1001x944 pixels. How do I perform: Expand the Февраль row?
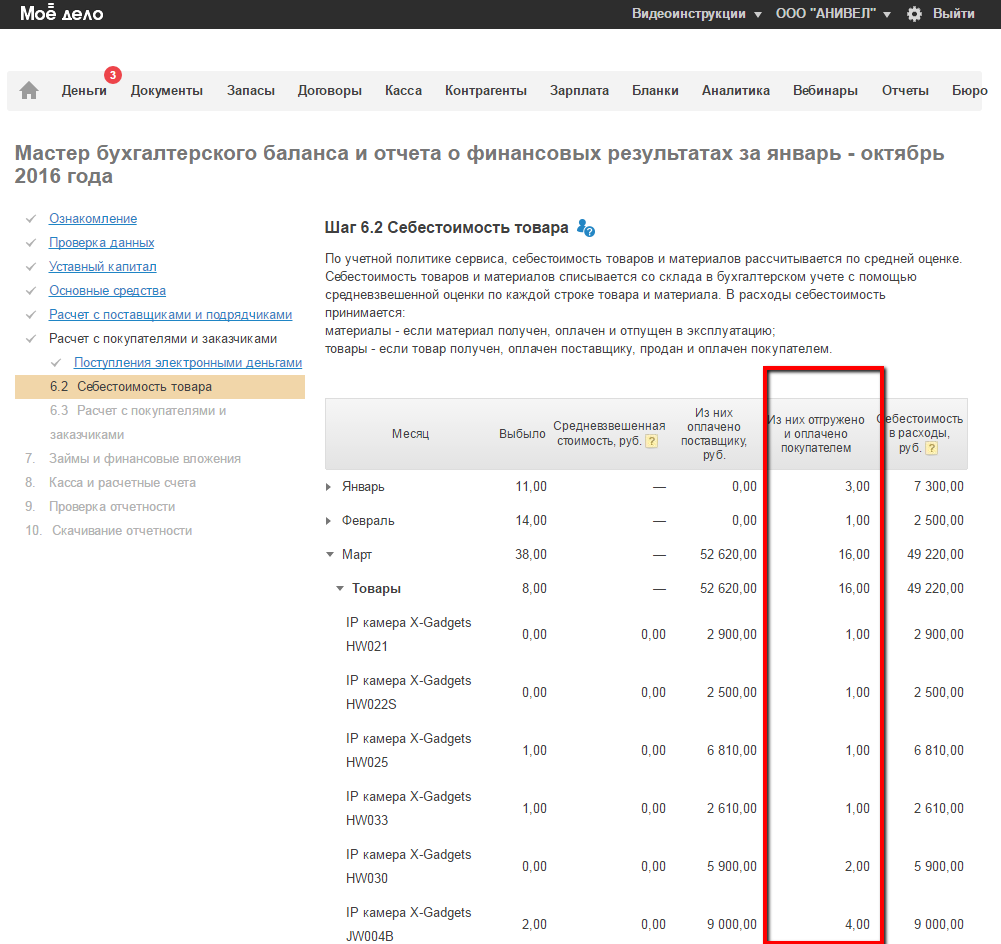coord(330,521)
